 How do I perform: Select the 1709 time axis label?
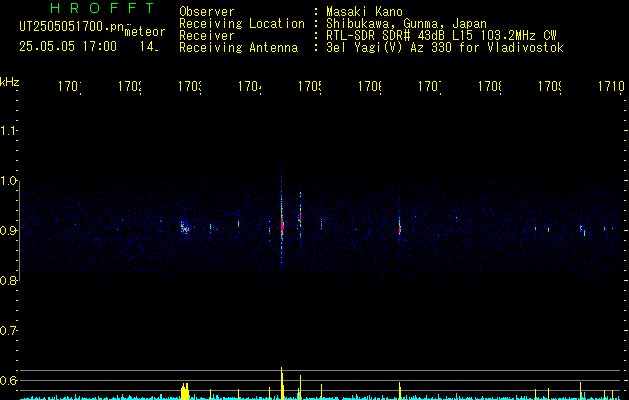(550, 86)
